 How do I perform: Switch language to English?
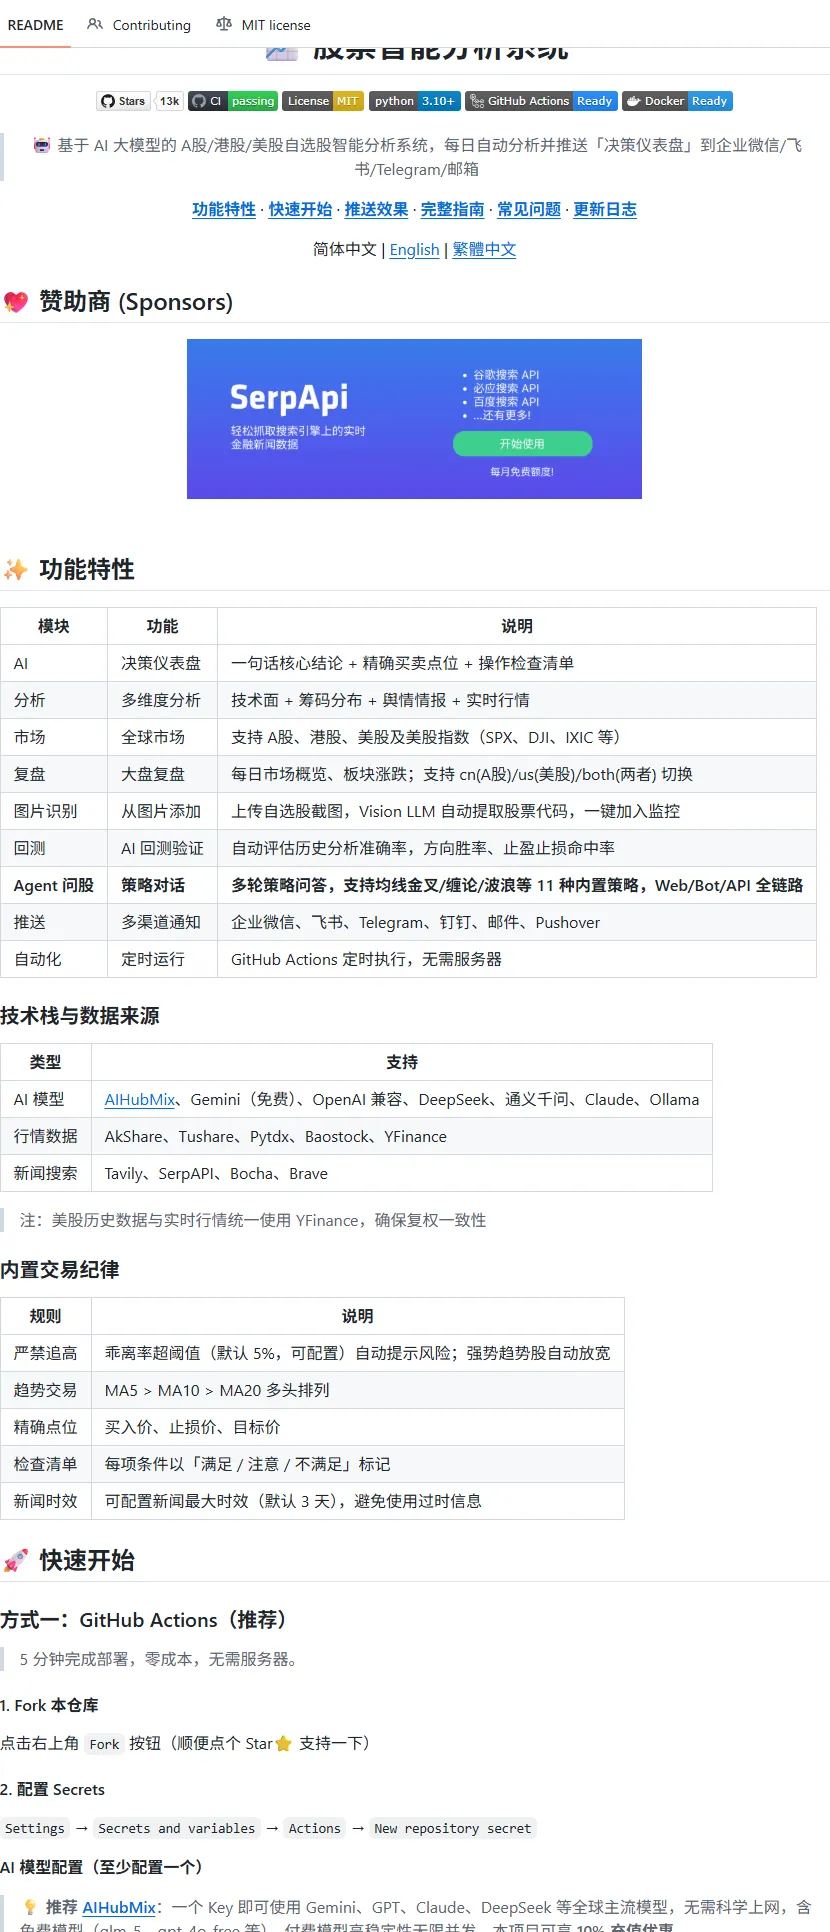click(414, 249)
